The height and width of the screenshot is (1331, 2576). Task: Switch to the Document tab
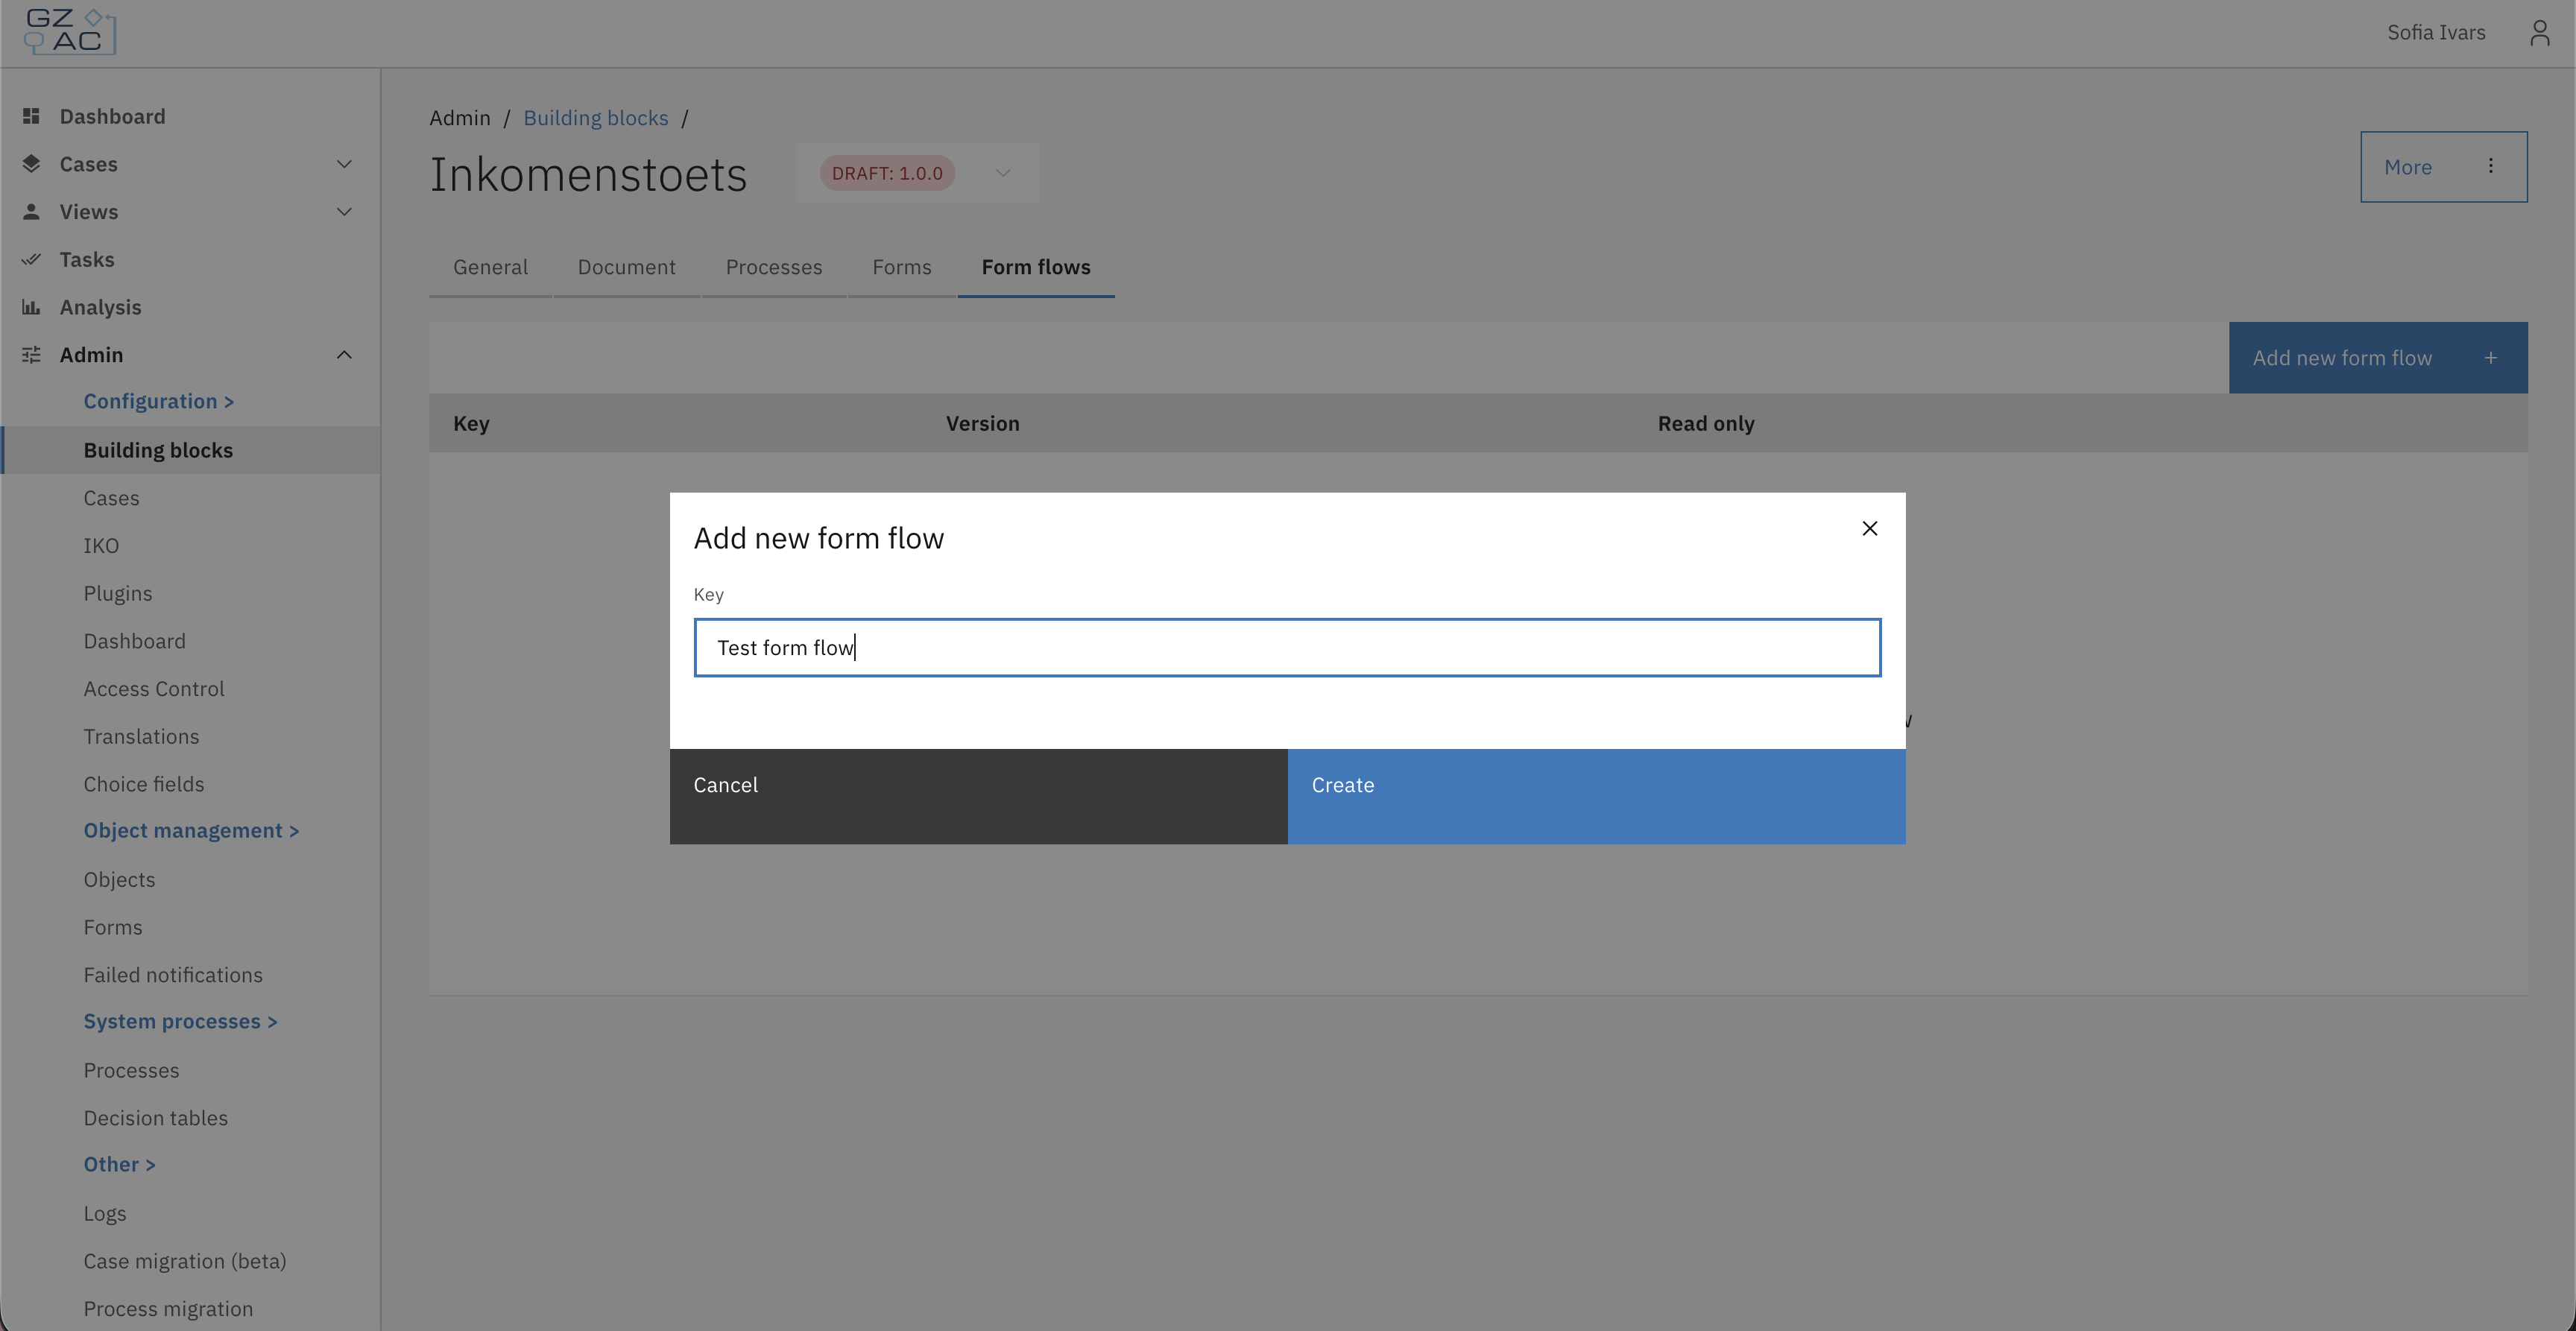click(x=627, y=267)
